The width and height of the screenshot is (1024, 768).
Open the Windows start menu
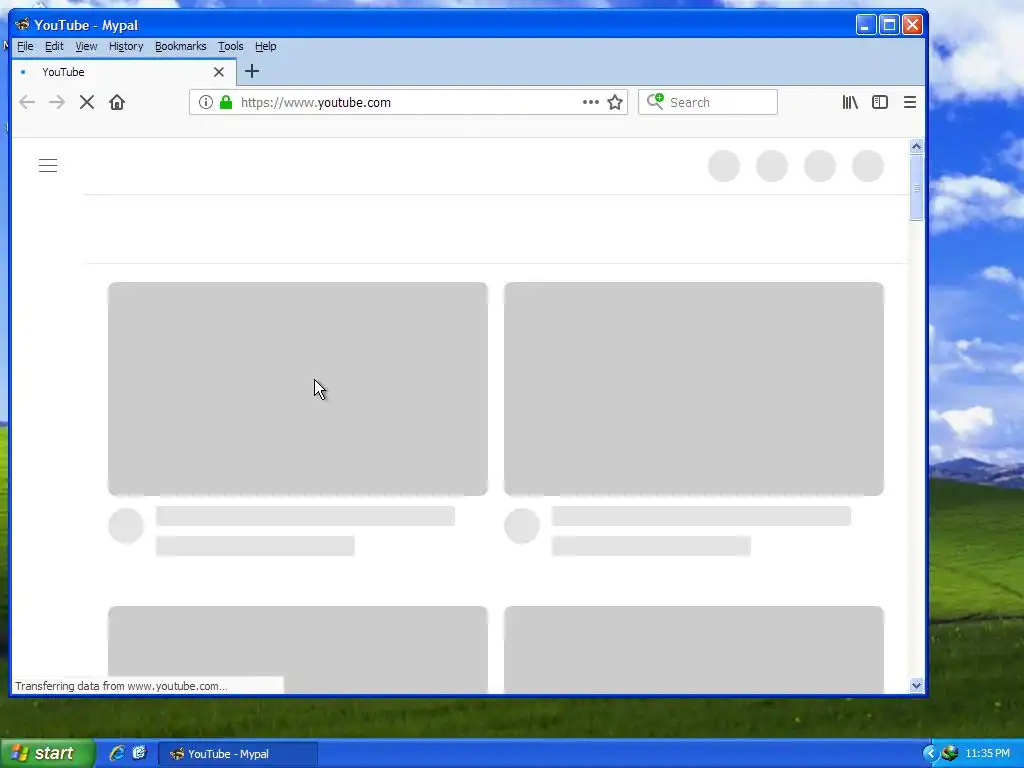click(x=47, y=754)
